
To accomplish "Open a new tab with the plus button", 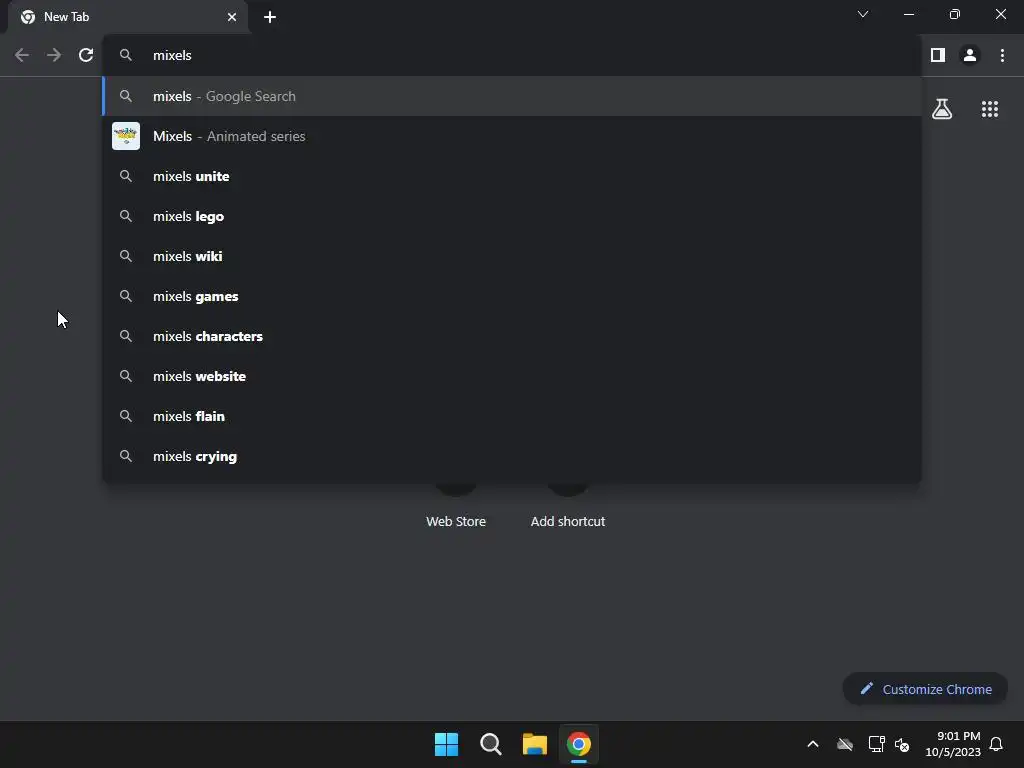I will [270, 17].
